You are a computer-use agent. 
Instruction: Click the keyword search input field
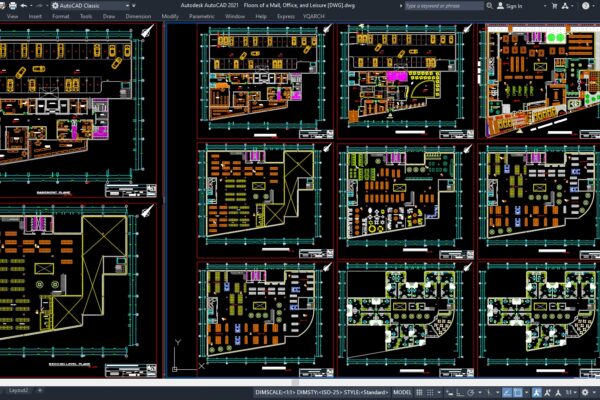[444, 6]
